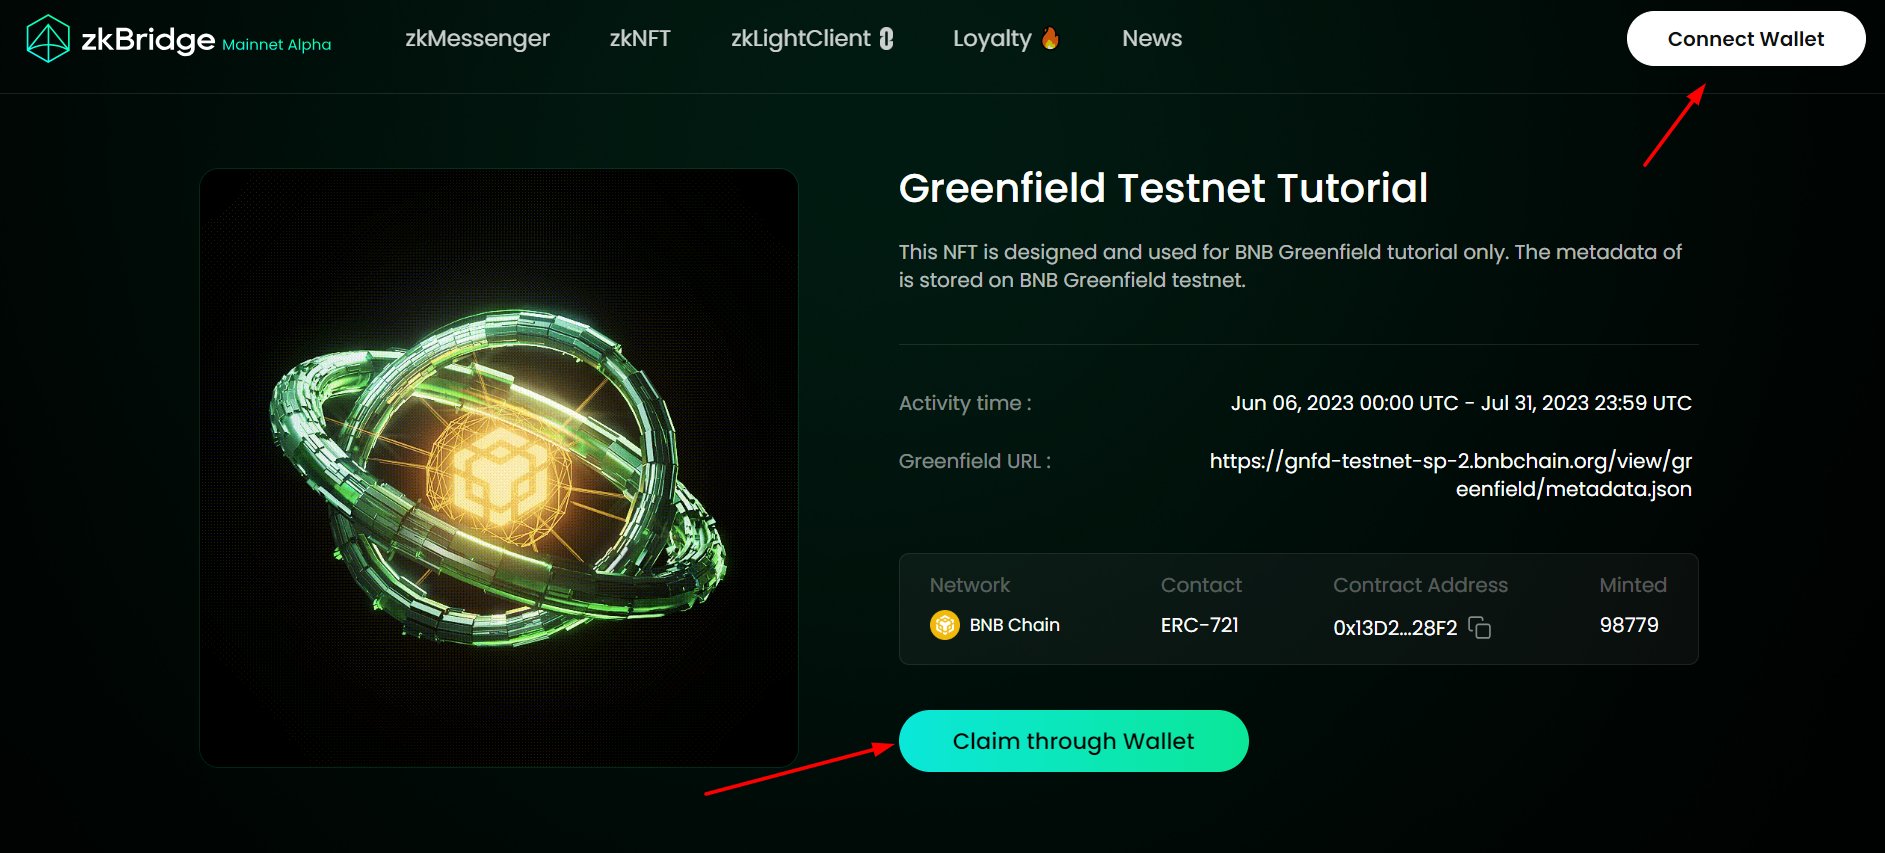This screenshot has height=853, width=1885.
Task: Click the Activity time label
Action: point(965,403)
